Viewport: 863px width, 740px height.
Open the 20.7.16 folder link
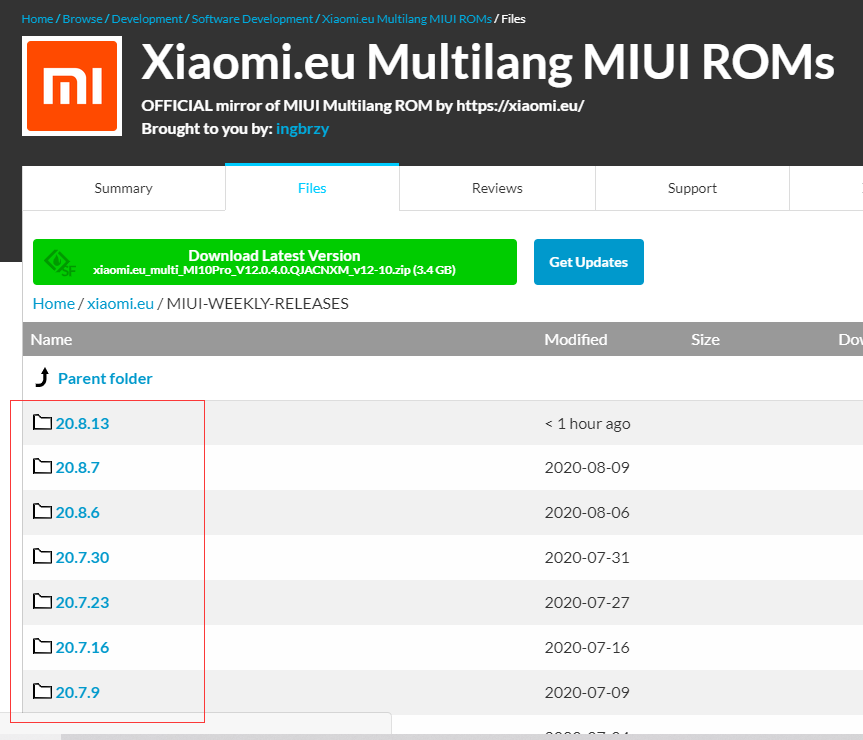click(83, 647)
